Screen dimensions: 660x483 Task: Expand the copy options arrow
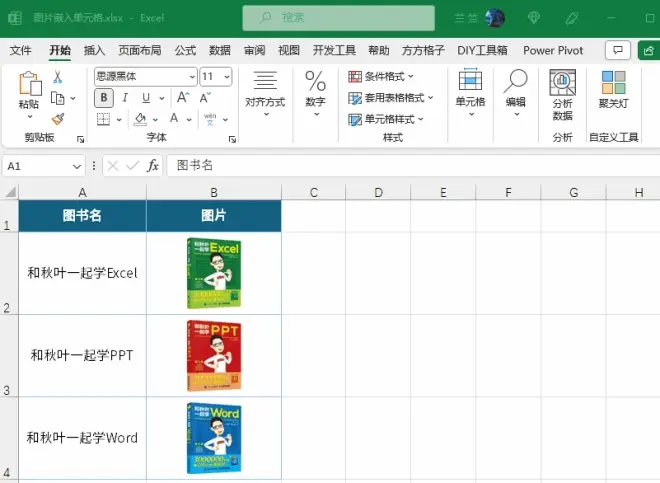click(x=73, y=98)
